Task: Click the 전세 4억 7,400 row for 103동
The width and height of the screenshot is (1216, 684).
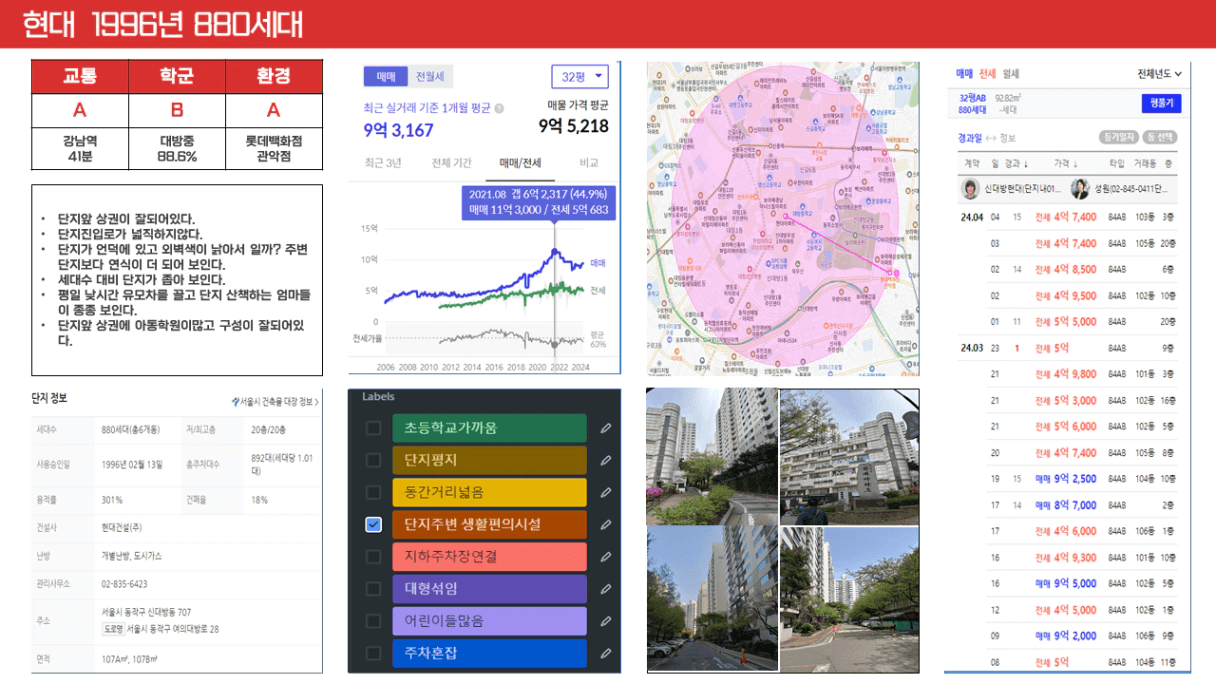Action: pos(1068,217)
